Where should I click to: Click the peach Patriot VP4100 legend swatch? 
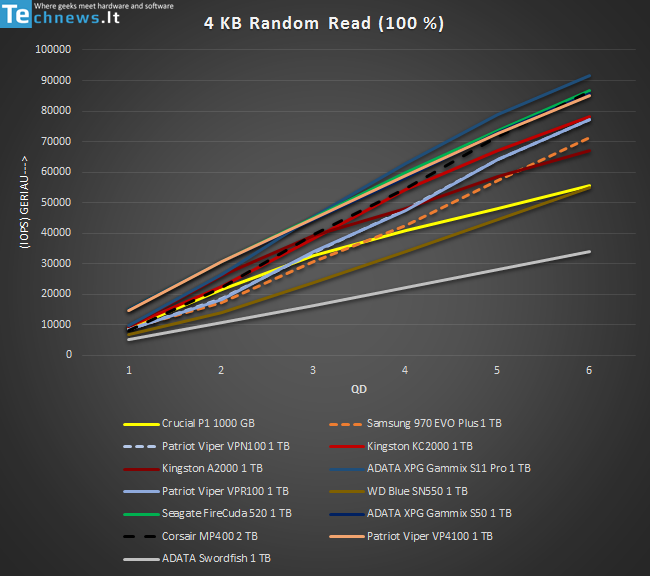click(x=347, y=537)
